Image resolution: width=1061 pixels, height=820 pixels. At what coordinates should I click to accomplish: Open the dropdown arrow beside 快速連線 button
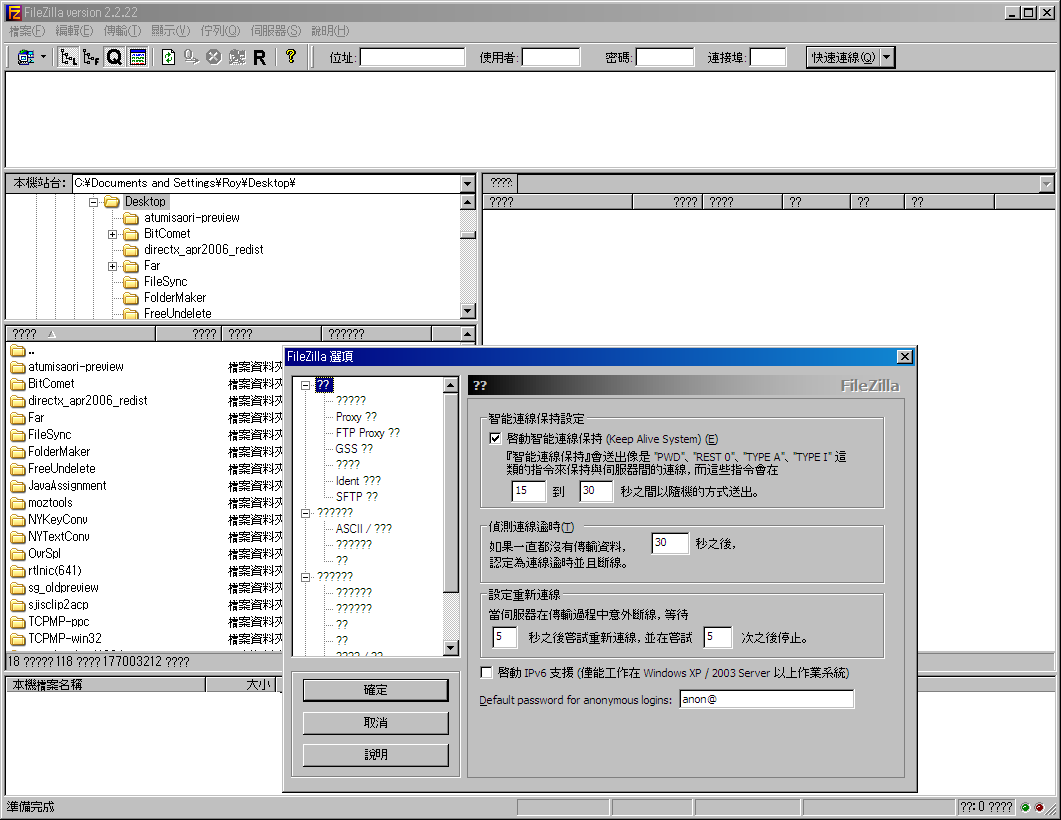pos(887,58)
